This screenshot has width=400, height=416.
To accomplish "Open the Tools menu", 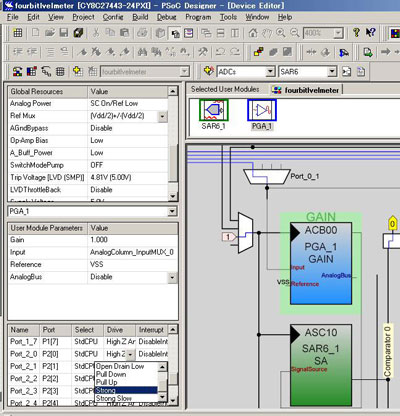I will pos(228,17).
